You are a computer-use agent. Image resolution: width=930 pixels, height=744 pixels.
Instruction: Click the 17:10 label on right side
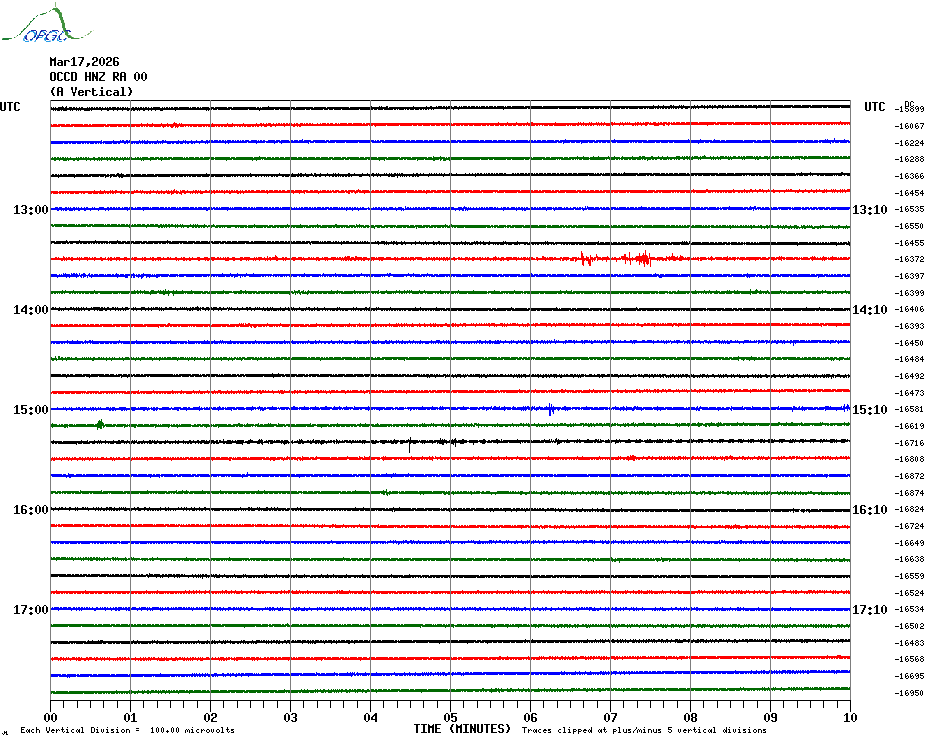pos(869,610)
